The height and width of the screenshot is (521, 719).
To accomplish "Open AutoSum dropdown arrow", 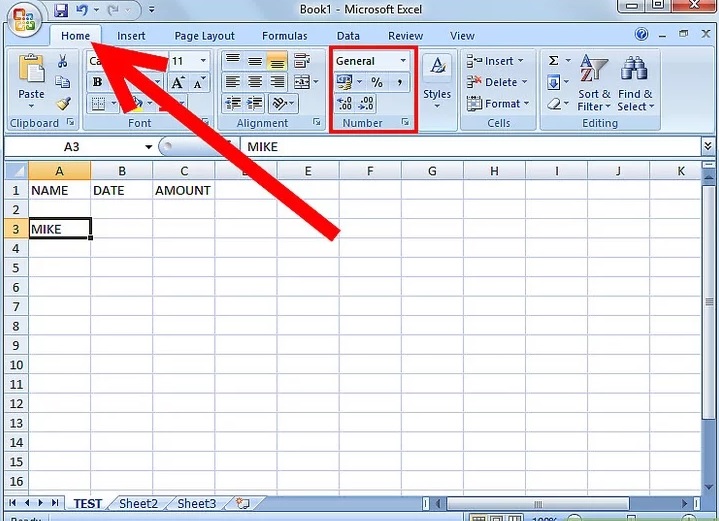I will (x=568, y=60).
